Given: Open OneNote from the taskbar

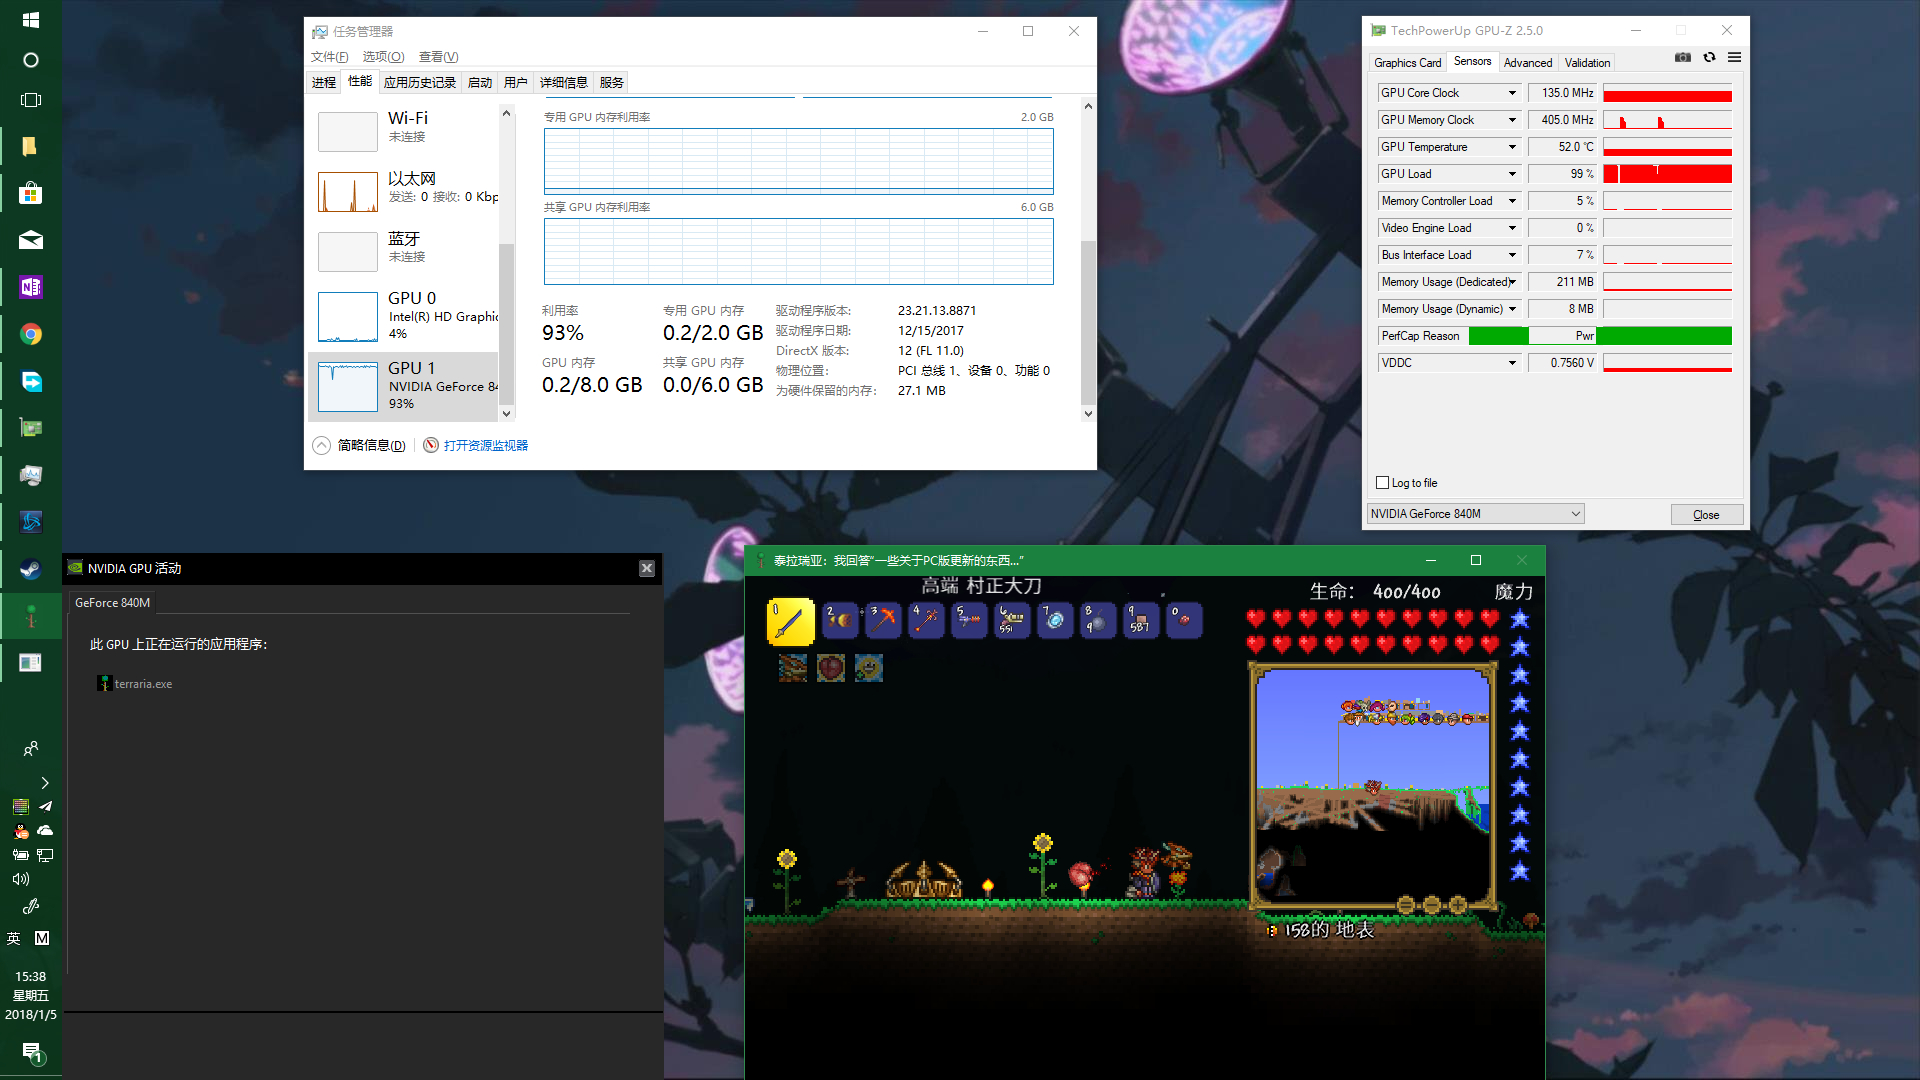Looking at the screenshot, I should [31, 287].
